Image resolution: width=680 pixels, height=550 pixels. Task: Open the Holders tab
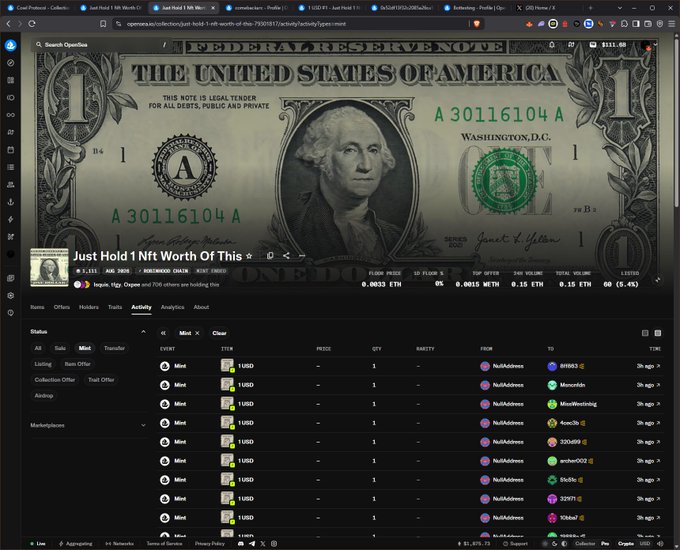point(89,307)
